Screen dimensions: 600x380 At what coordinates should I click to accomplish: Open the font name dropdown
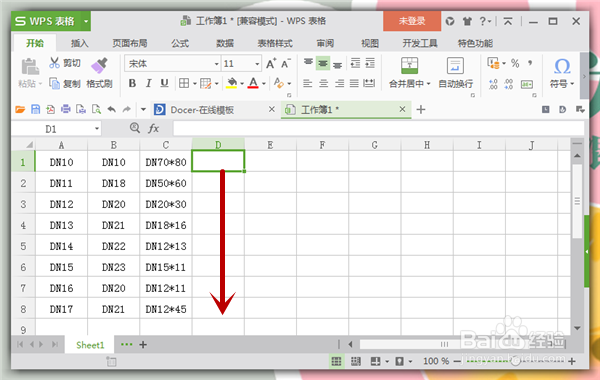tap(216, 64)
